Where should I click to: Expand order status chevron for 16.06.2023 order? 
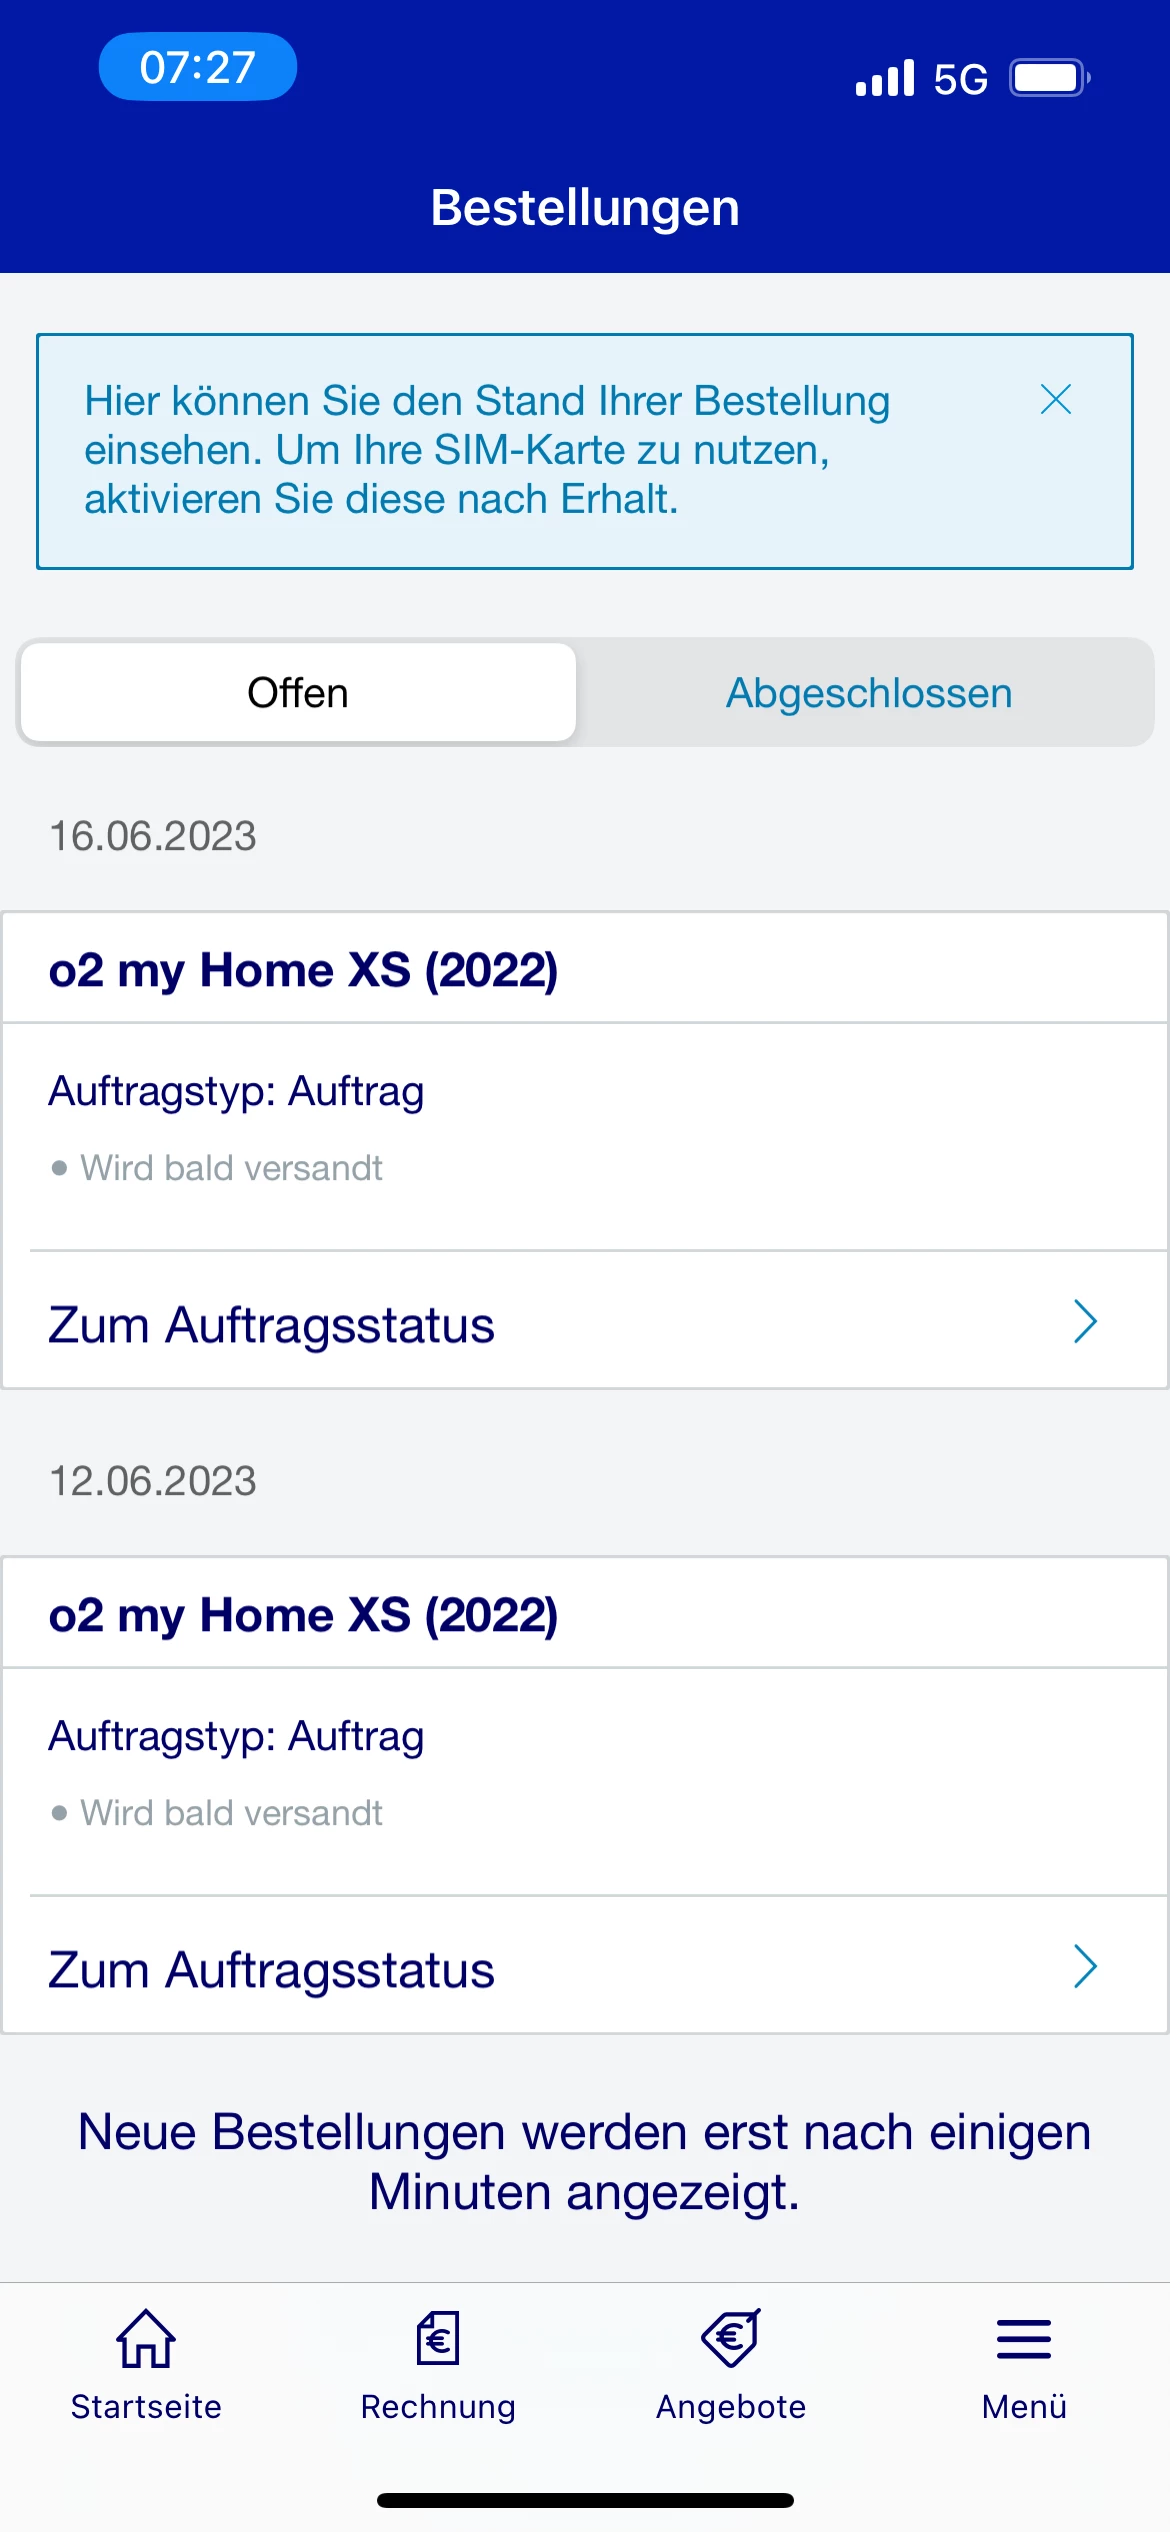click(x=1085, y=1322)
